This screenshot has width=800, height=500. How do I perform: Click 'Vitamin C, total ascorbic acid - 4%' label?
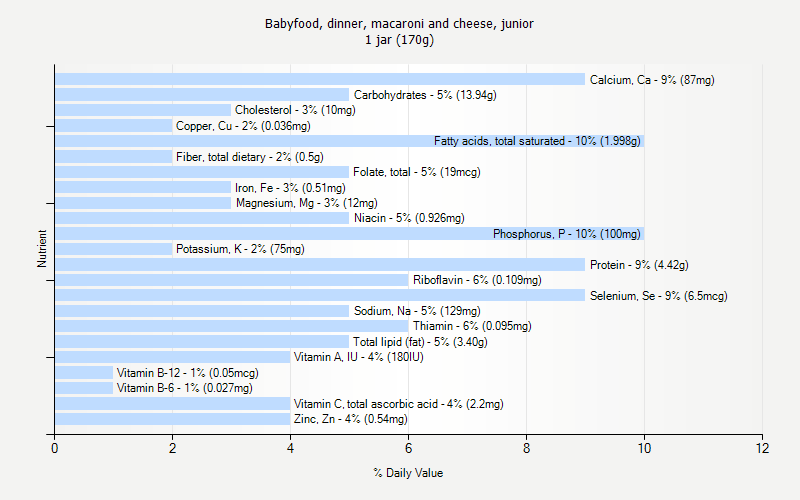pos(398,404)
